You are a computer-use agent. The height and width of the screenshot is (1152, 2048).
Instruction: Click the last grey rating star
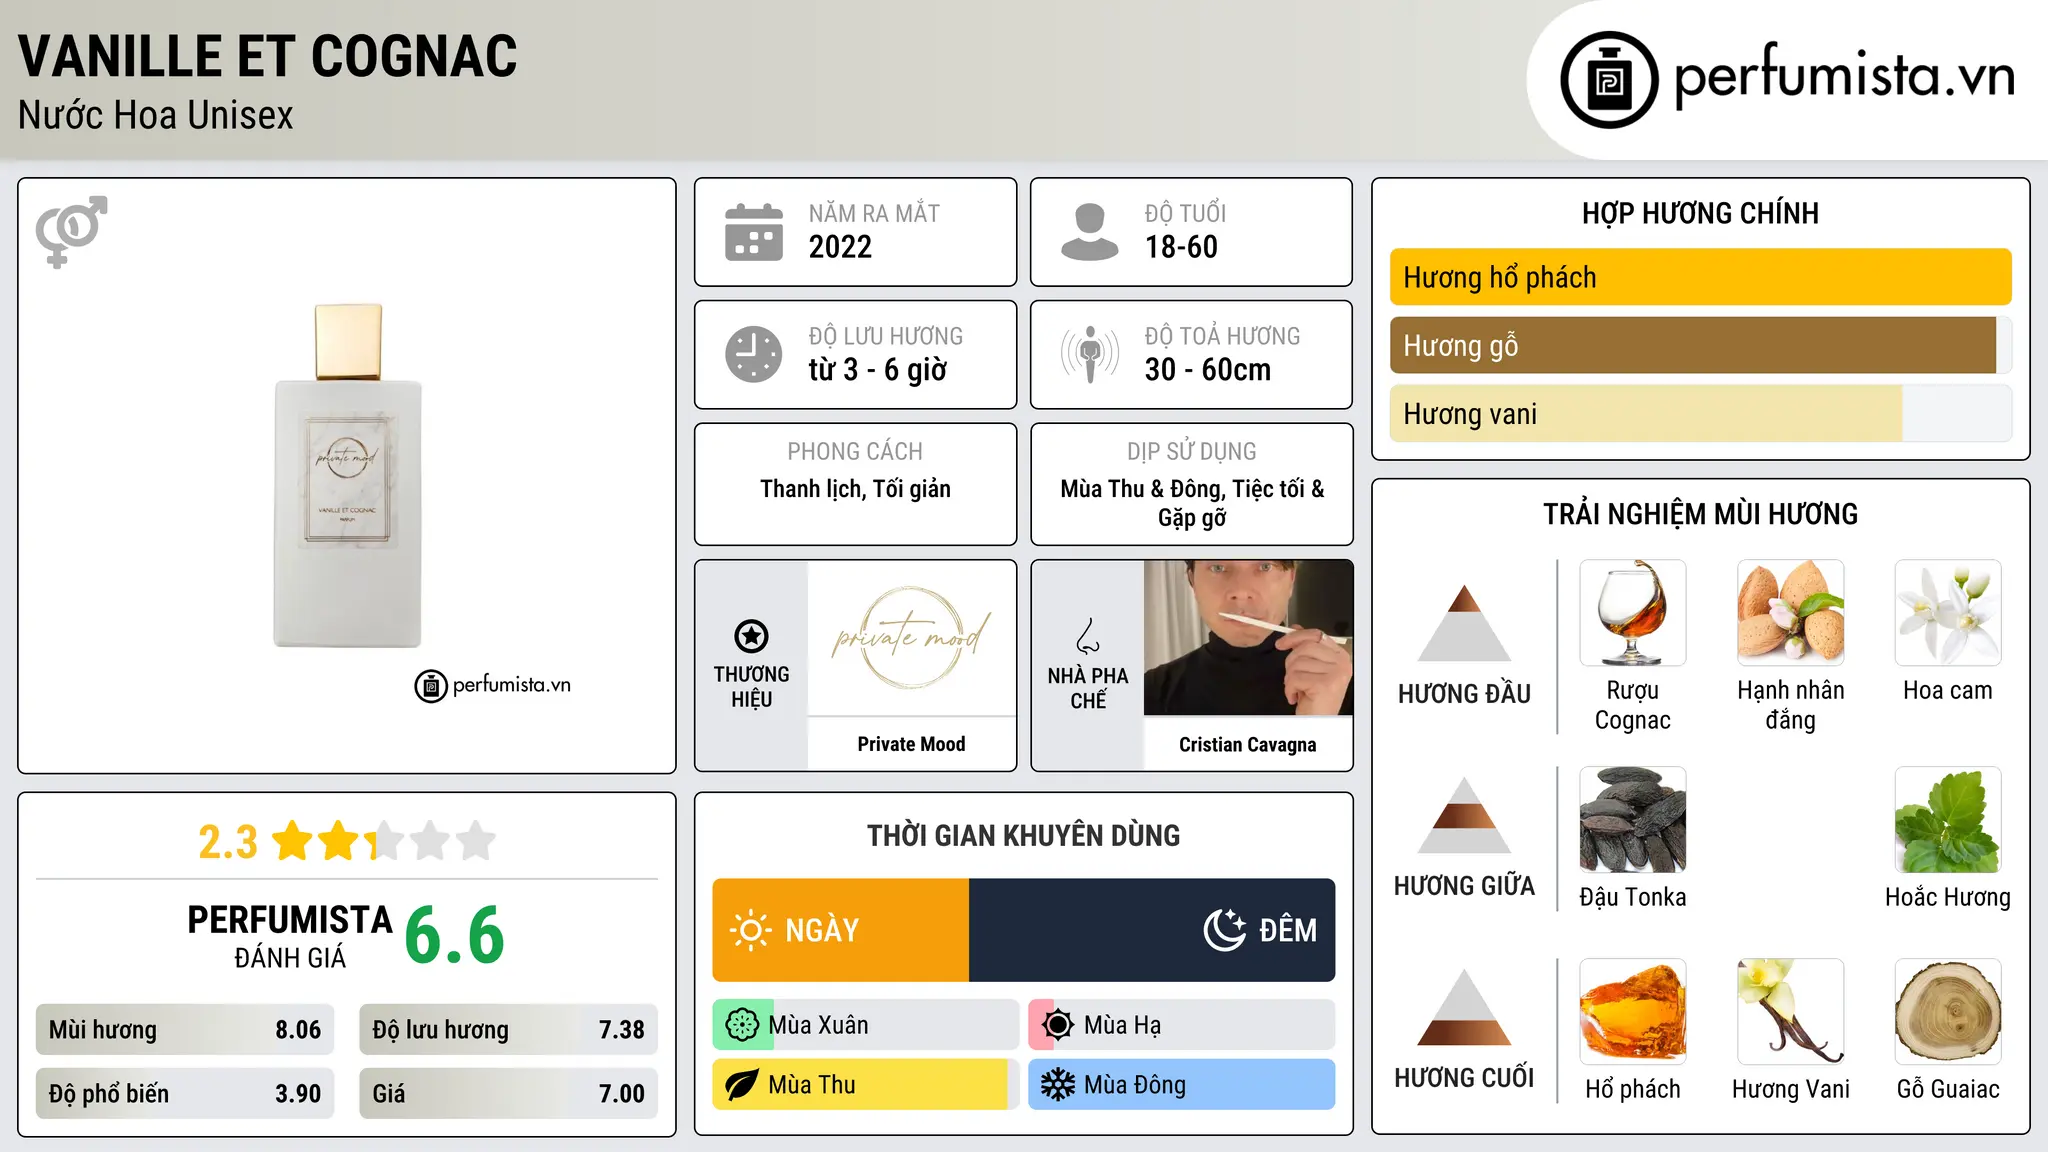(476, 841)
